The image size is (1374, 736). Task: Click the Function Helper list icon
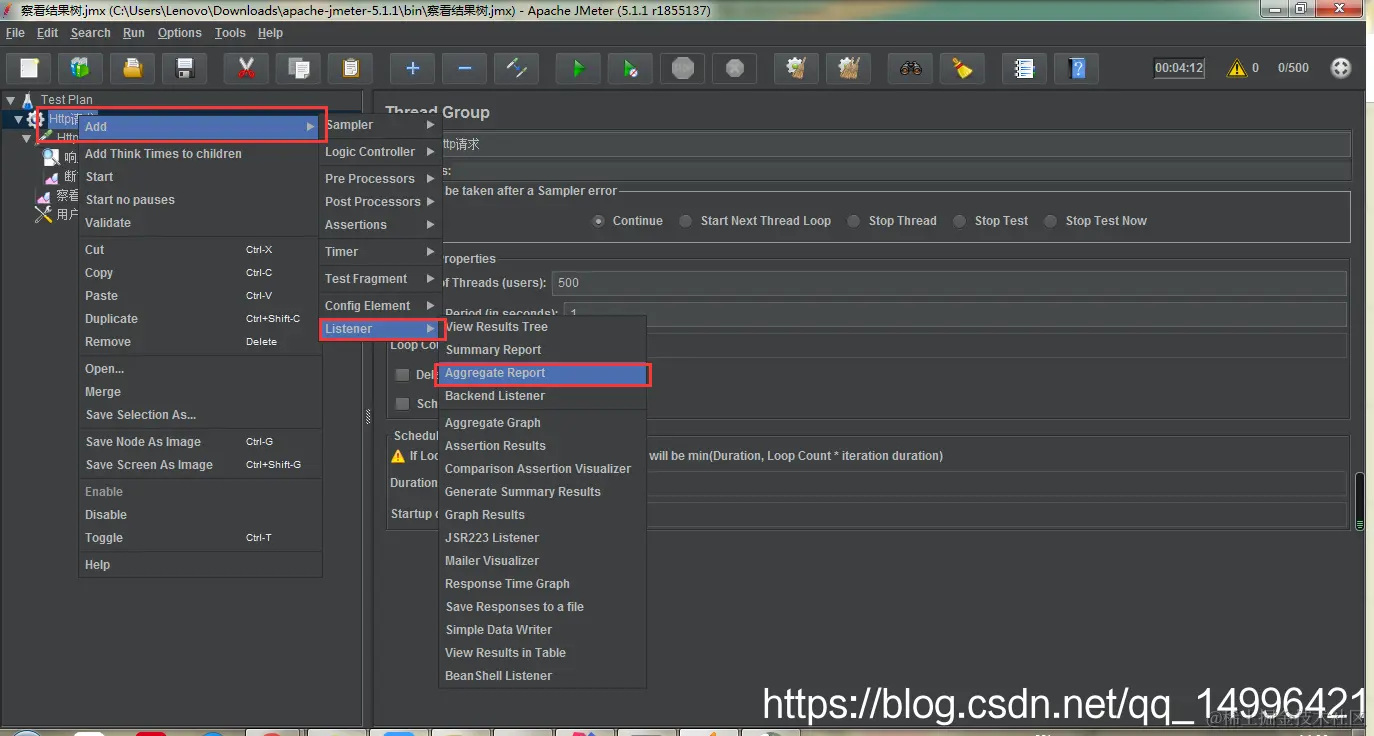click(1024, 68)
